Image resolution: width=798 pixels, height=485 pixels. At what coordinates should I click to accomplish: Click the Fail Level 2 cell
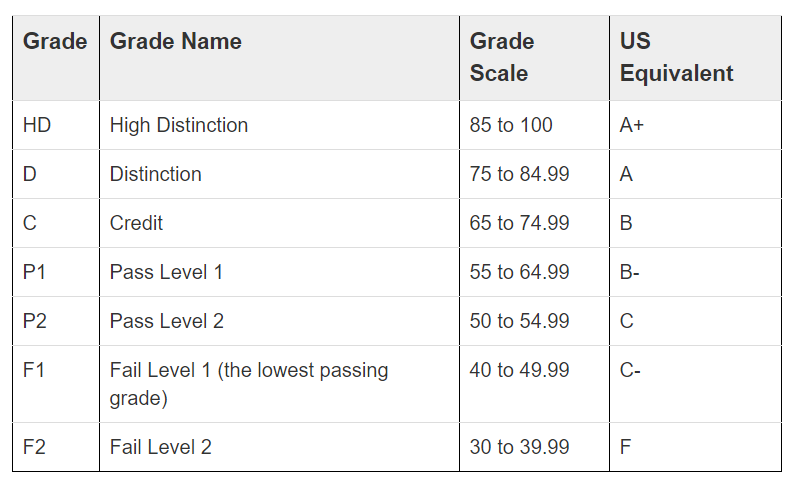161,447
